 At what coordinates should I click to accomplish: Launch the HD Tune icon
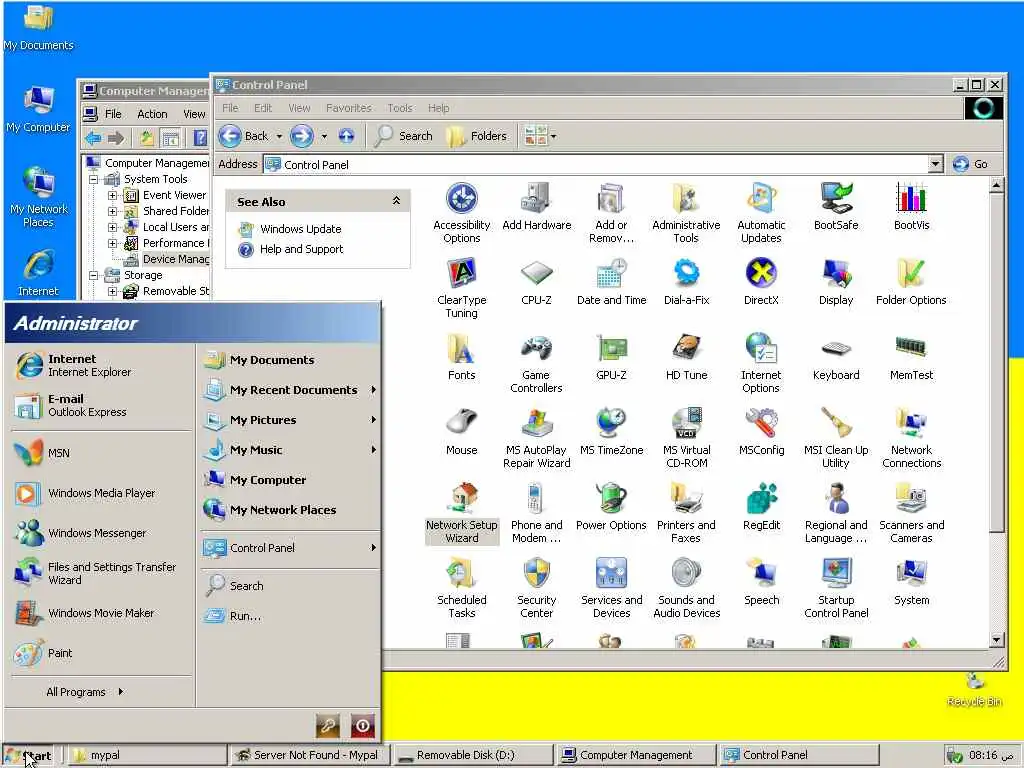[686, 357]
